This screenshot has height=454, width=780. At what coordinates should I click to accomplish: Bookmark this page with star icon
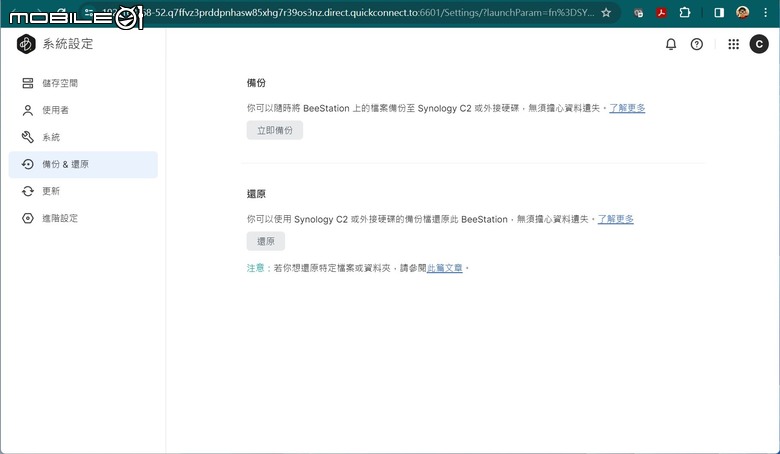tap(606, 12)
